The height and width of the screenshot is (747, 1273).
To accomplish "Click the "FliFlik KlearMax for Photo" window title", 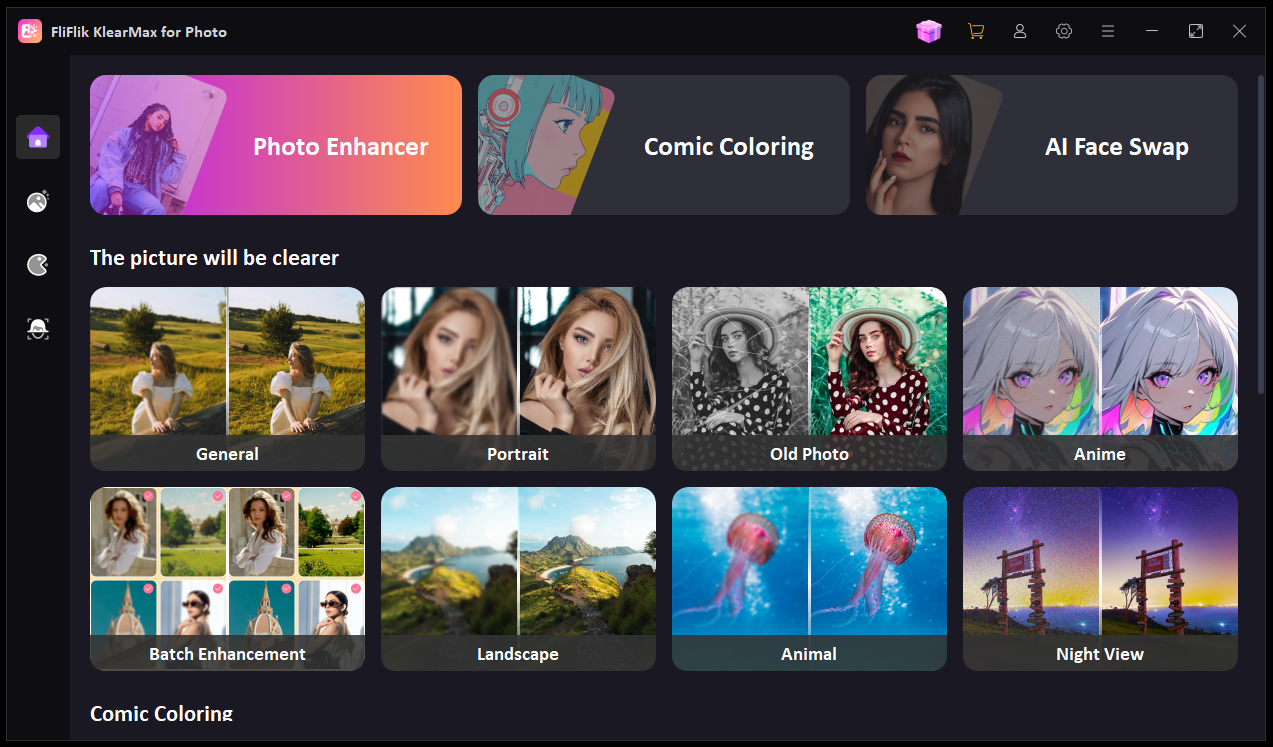I will 139,32.
